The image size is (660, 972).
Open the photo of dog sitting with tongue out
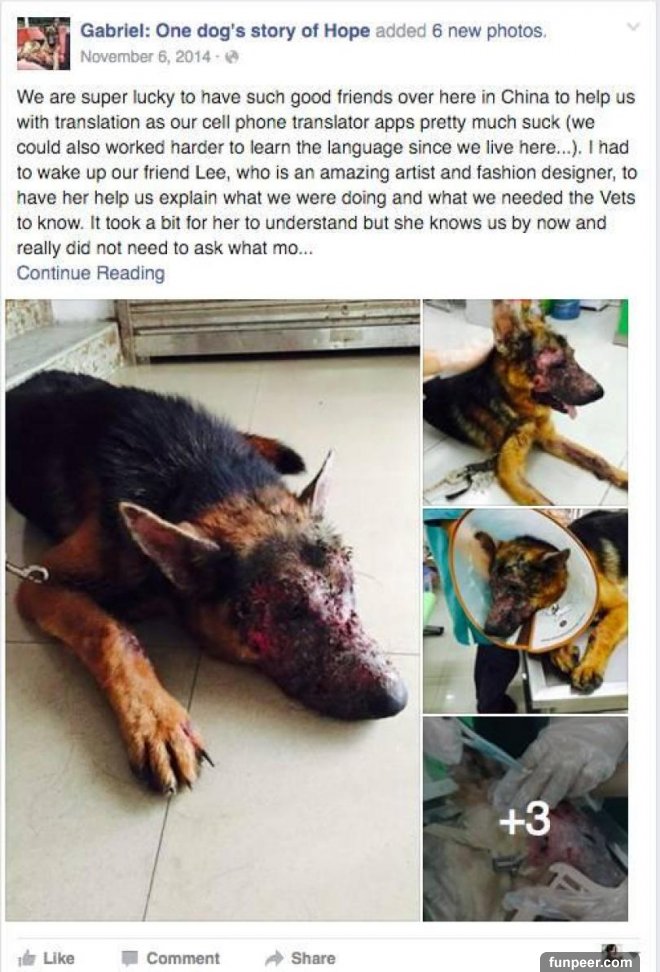(526, 402)
